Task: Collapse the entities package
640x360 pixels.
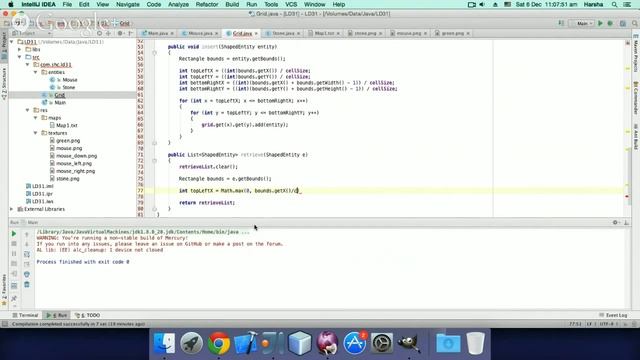Action: (x=36, y=72)
